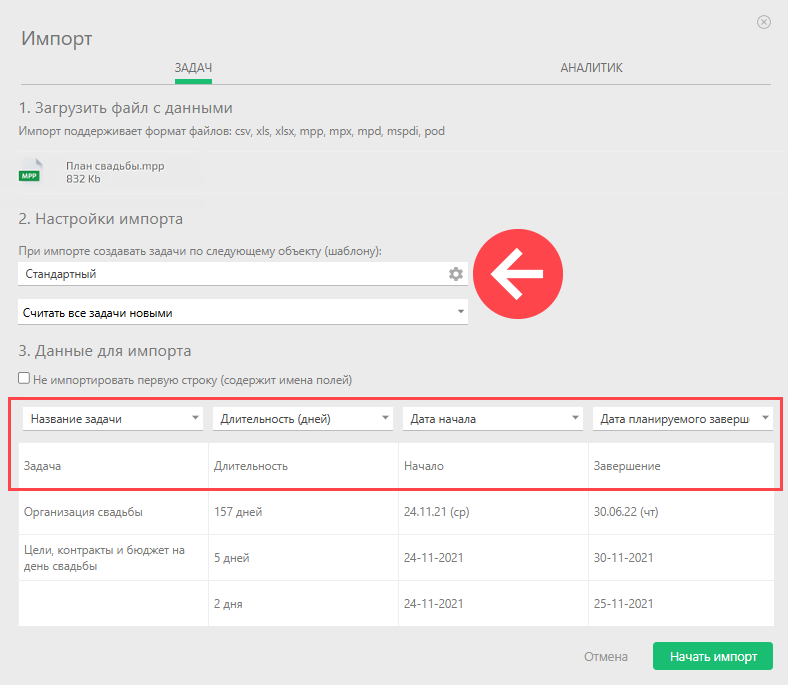Click the 'Начало' header cell
788x685 pixels.
point(494,466)
